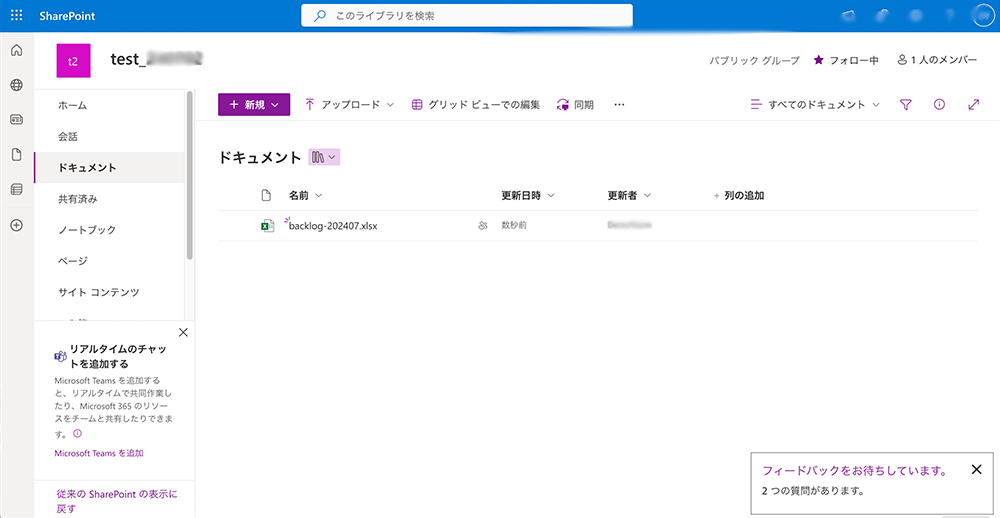Open the 新規 dropdown button
1000x518 pixels.
pos(254,105)
